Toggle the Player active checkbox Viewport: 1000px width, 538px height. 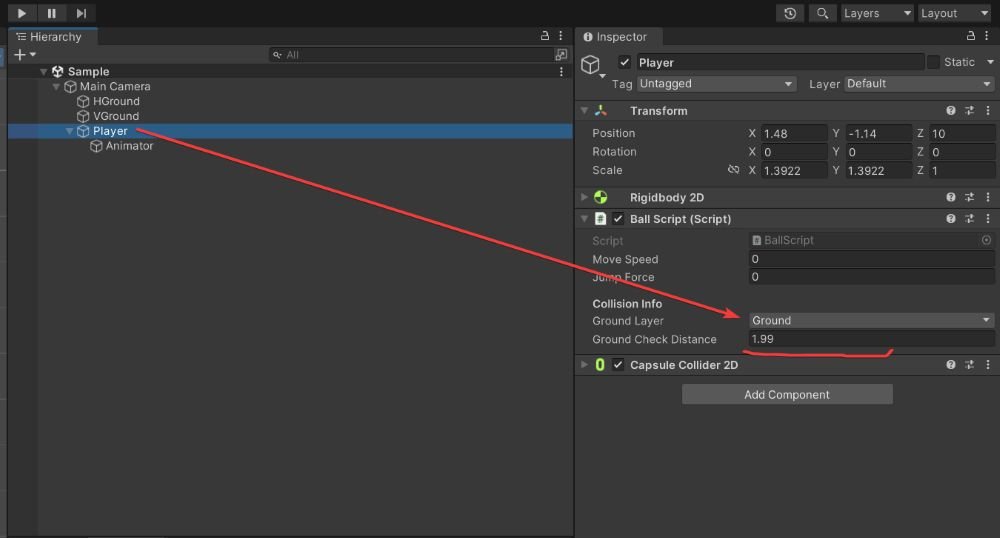tap(624, 62)
